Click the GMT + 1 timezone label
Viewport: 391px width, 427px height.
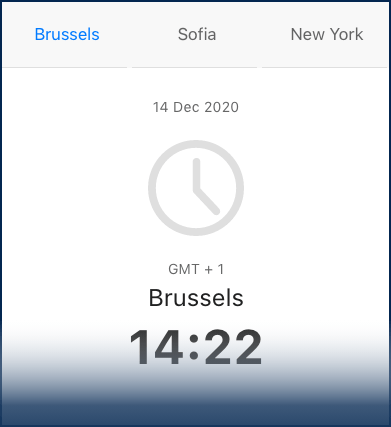(x=196, y=269)
